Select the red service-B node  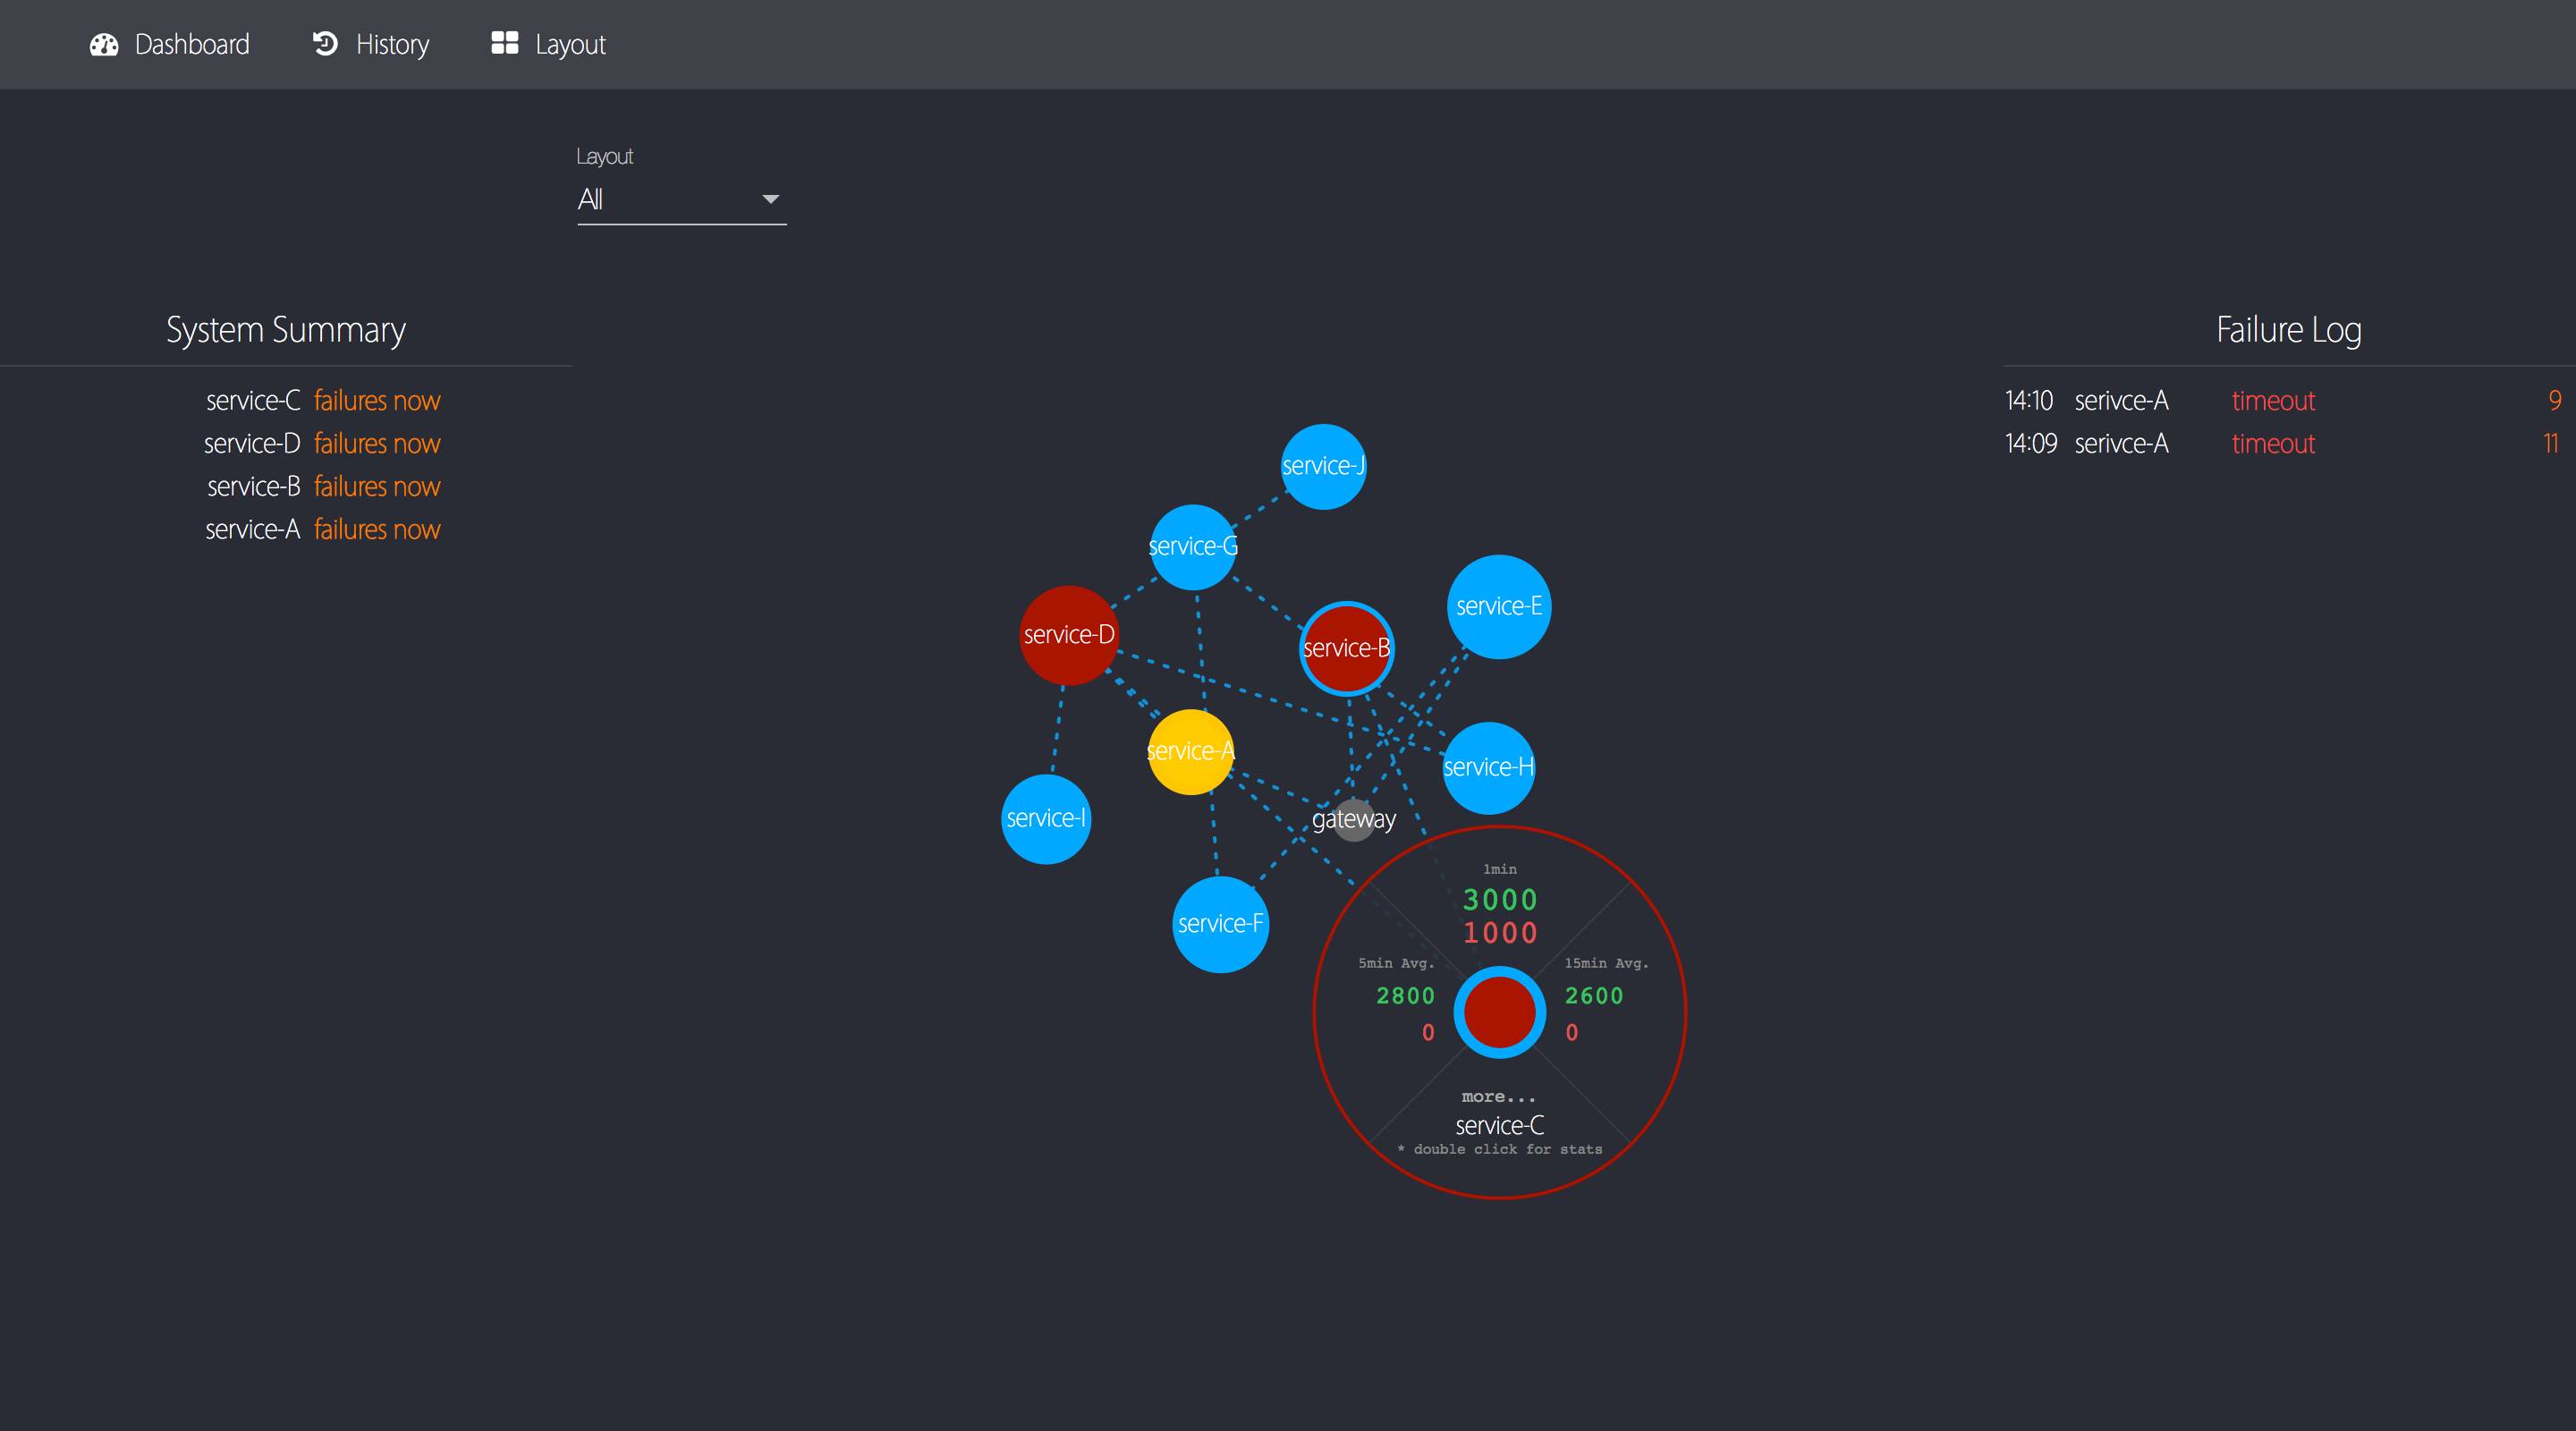pyautogui.click(x=1346, y=648)
